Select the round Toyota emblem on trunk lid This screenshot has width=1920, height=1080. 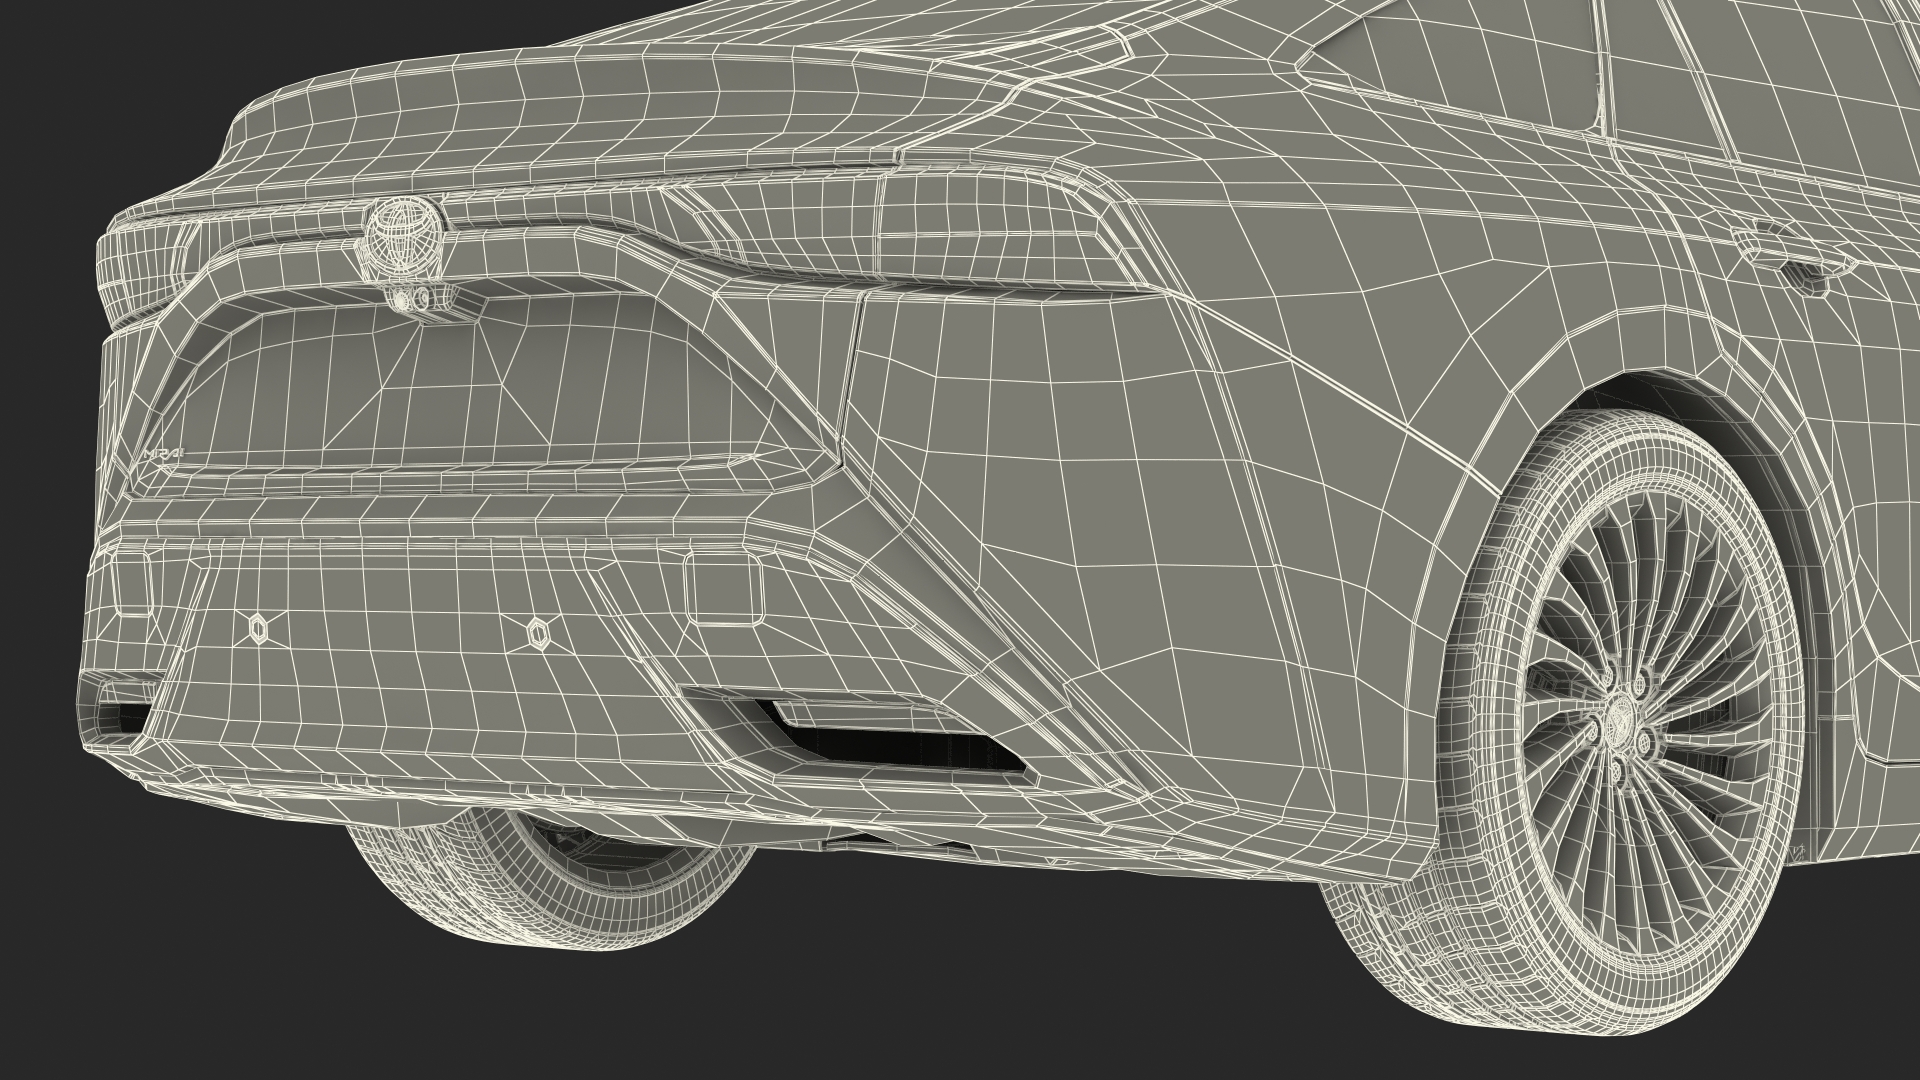(x=404, y=238)
